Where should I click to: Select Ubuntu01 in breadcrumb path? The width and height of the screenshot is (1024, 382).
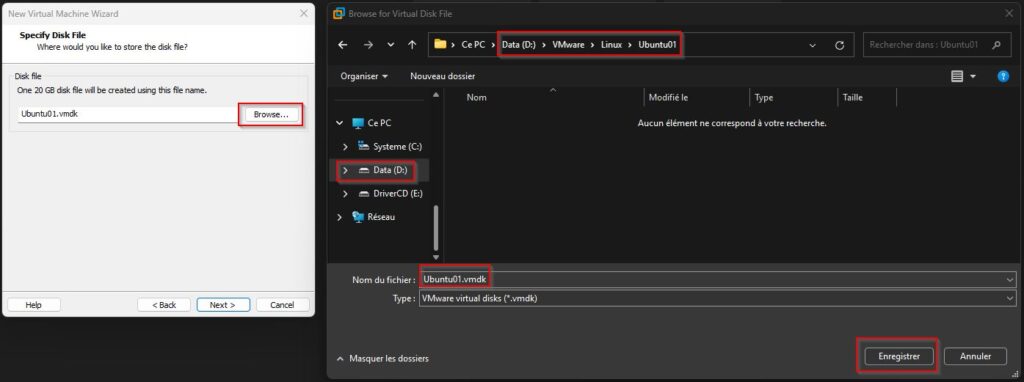[x=658, y=45]
